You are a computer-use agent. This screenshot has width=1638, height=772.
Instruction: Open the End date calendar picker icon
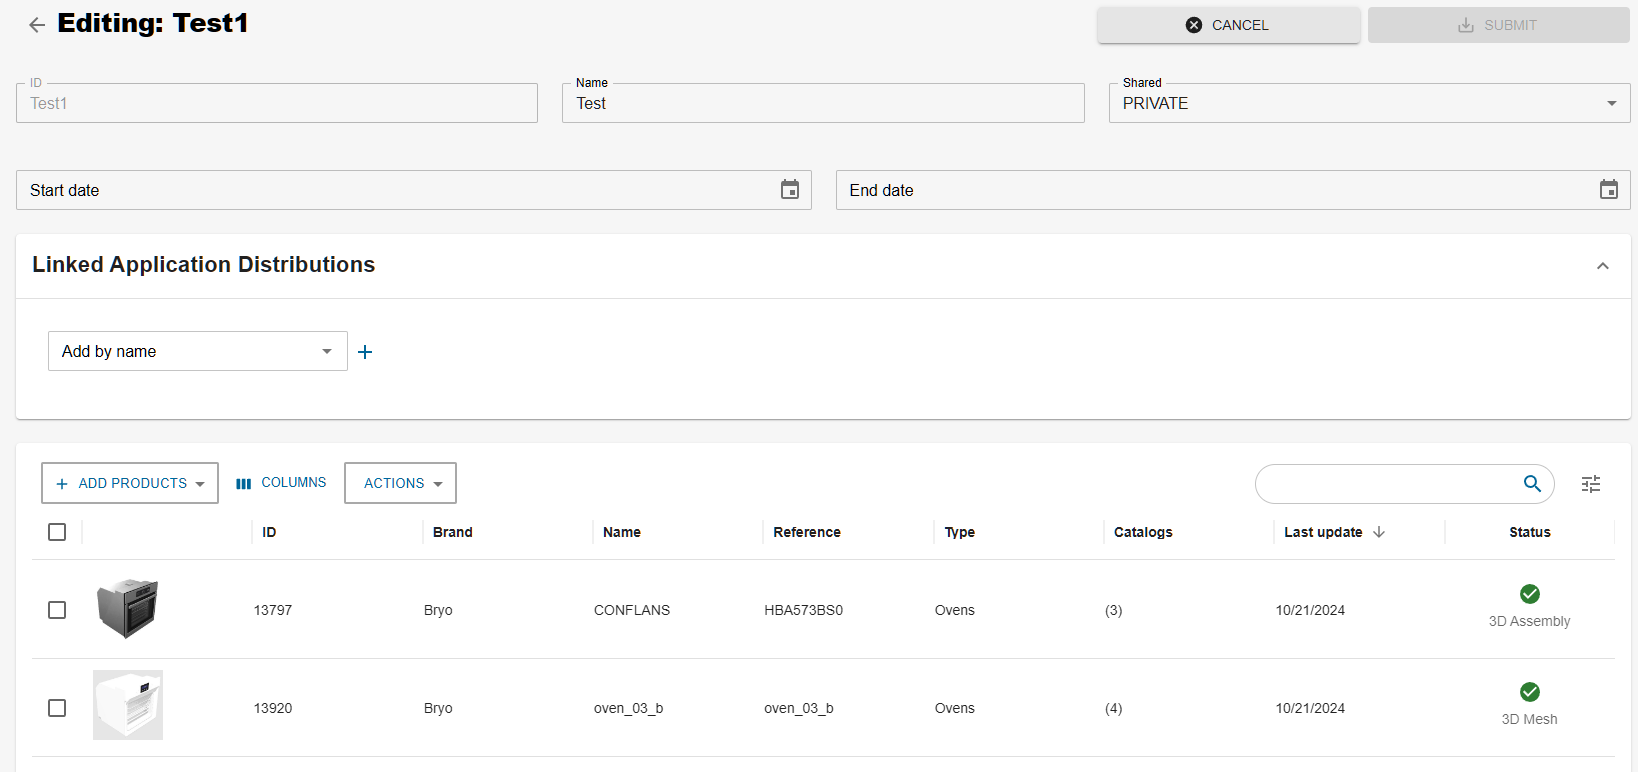click(1609, 190)
